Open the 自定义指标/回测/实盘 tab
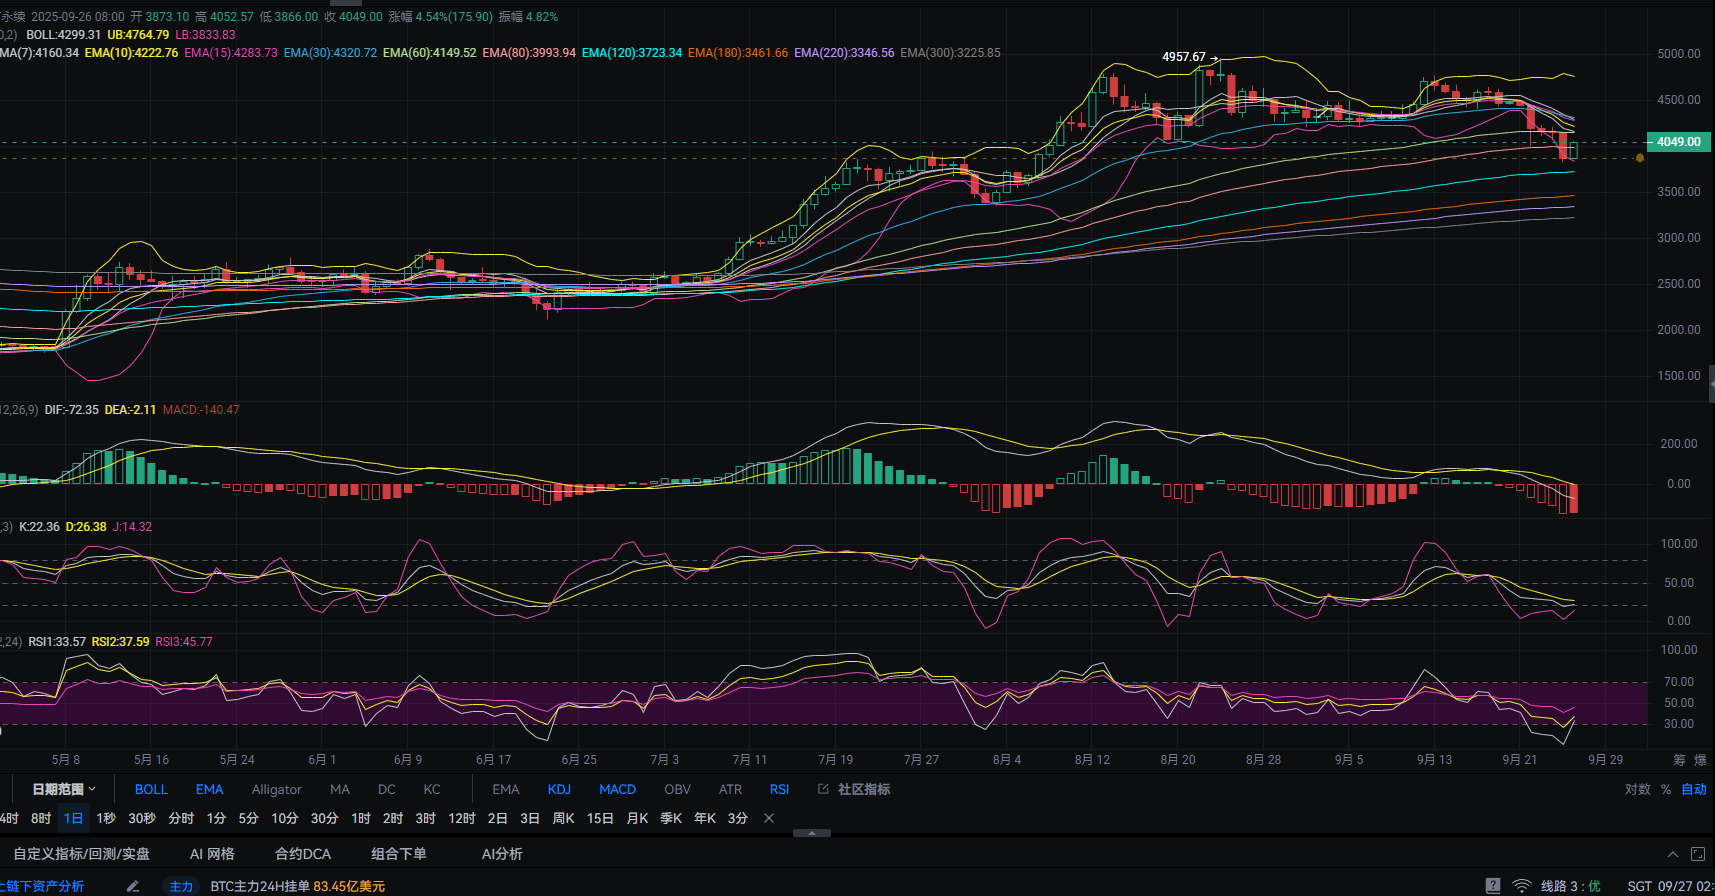Image resolution: width=1715 pixels, height=896 pixels. [x=82, y=854]
